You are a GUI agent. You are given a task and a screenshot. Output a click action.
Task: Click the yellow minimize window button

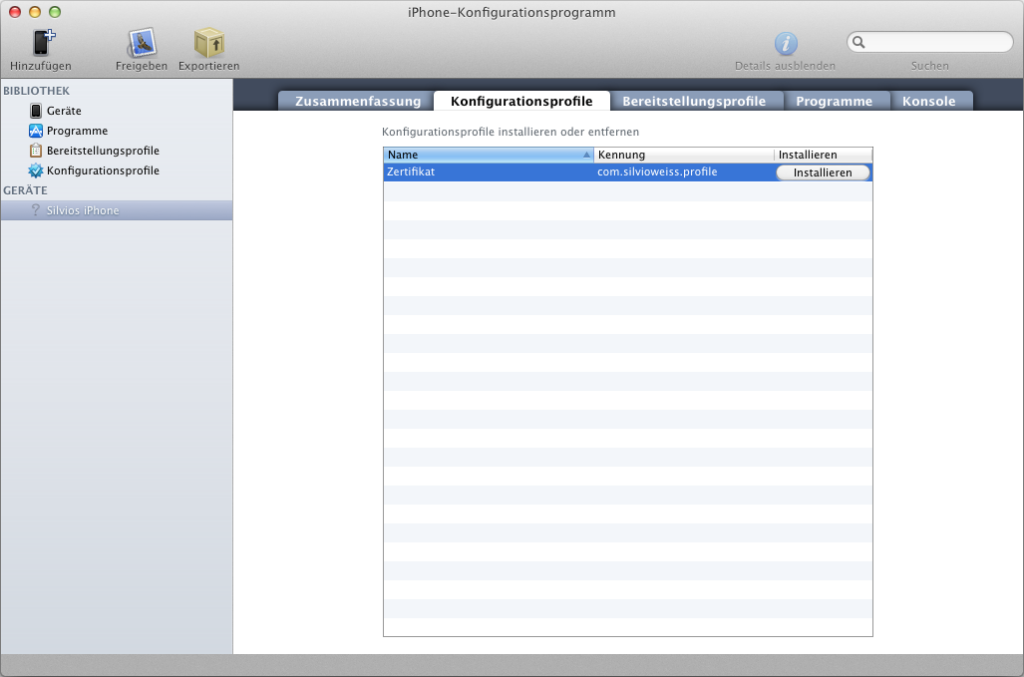tap(35, 12)
